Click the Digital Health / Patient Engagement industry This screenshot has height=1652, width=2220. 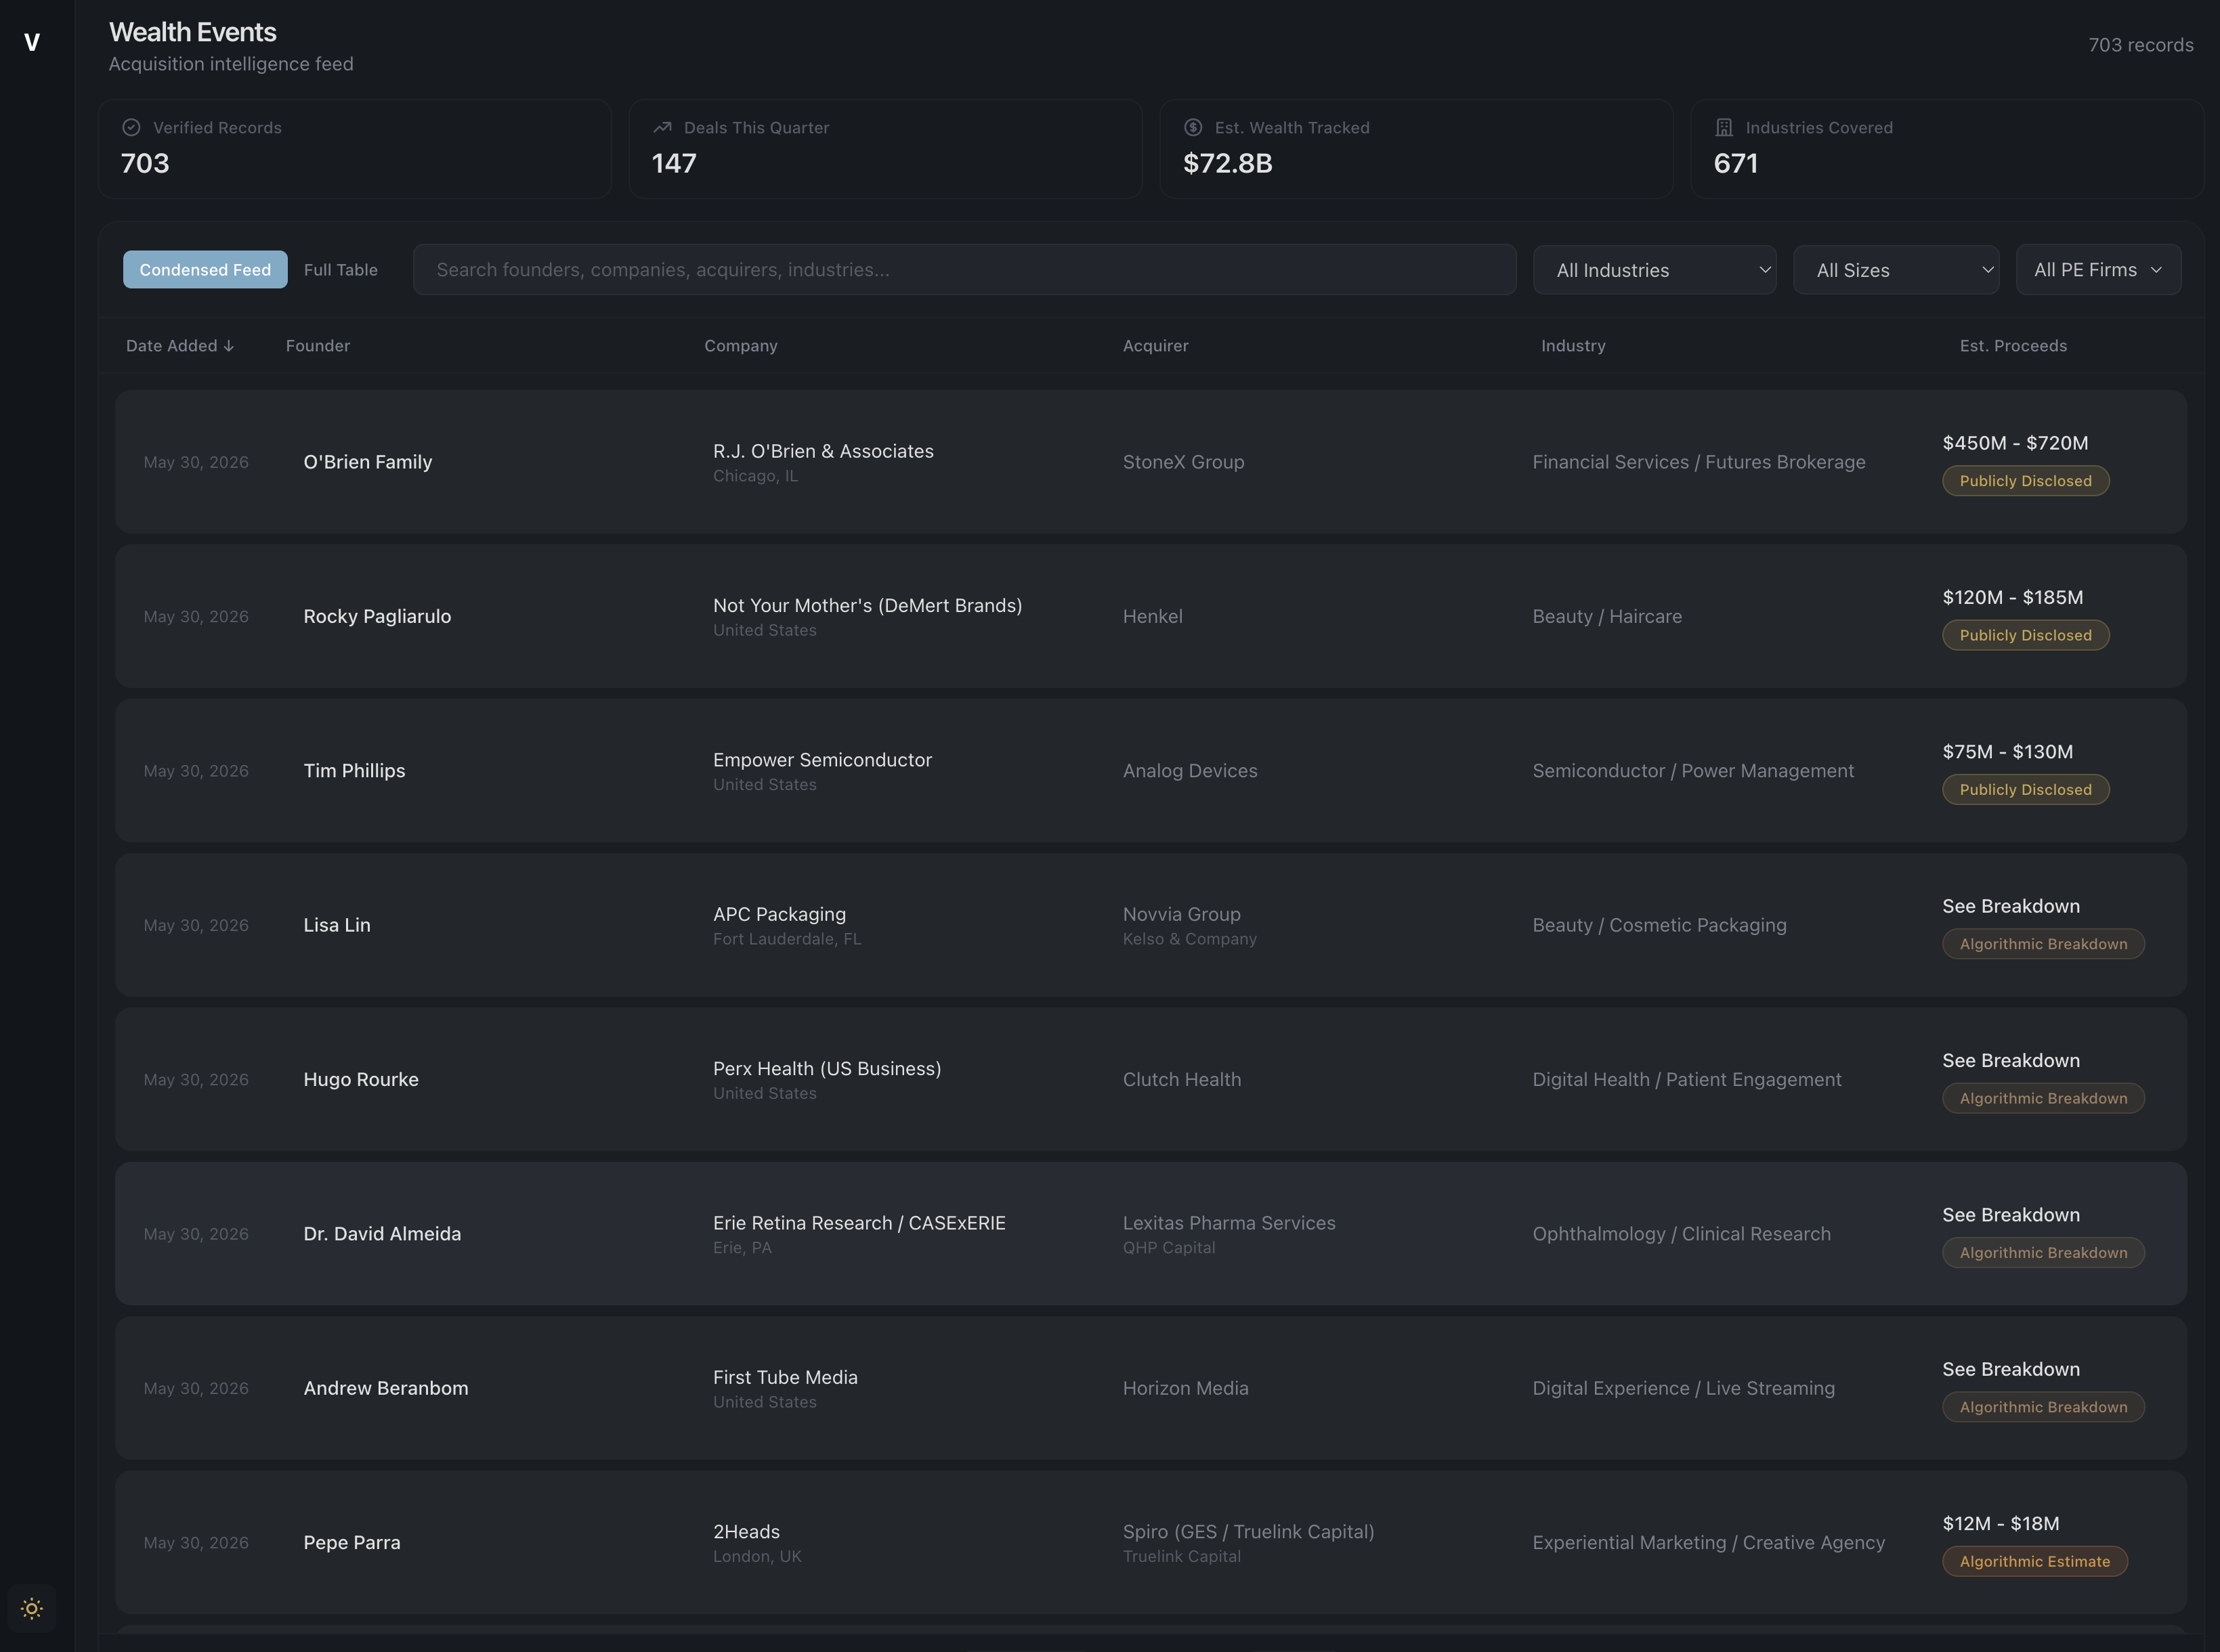(1687, 1079)
